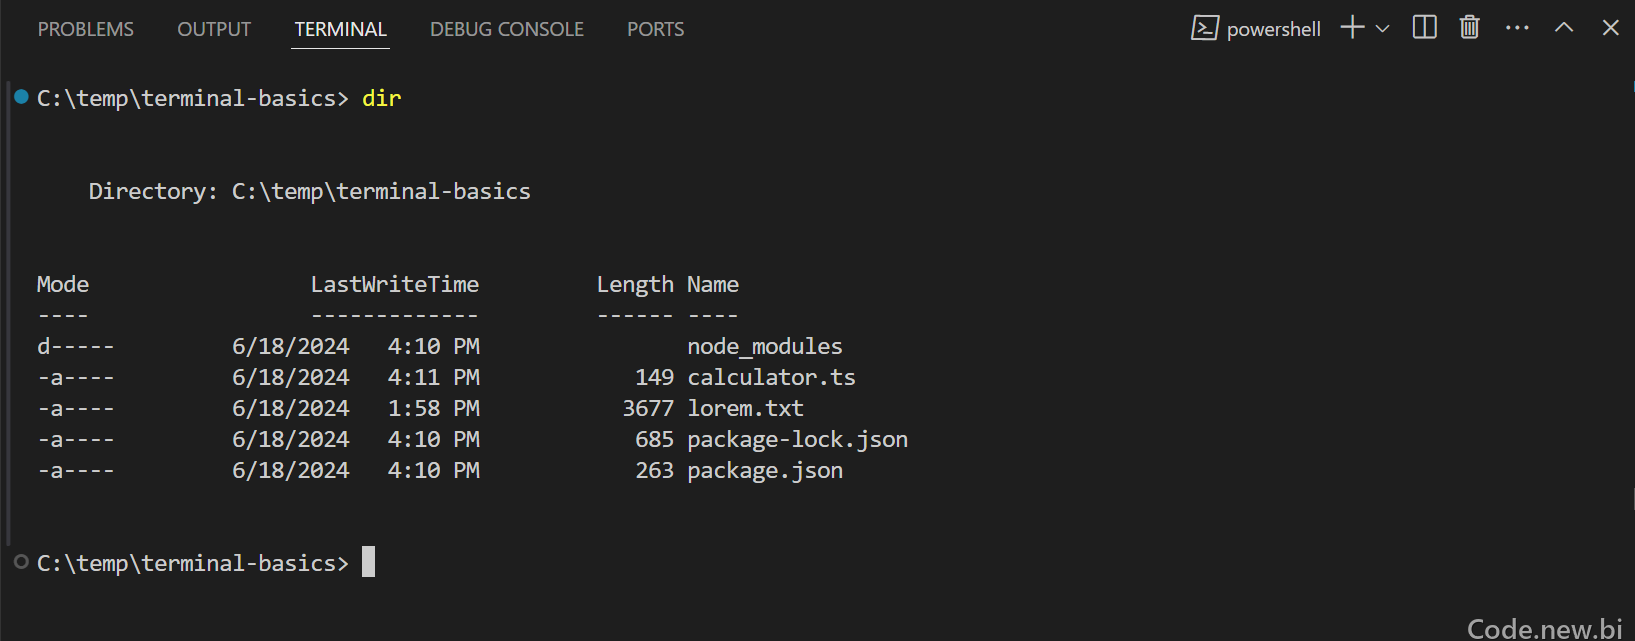The width and height of the screenshot is (1635, 641).
Task: Split the terminal pane
Action: [1424, 27]
